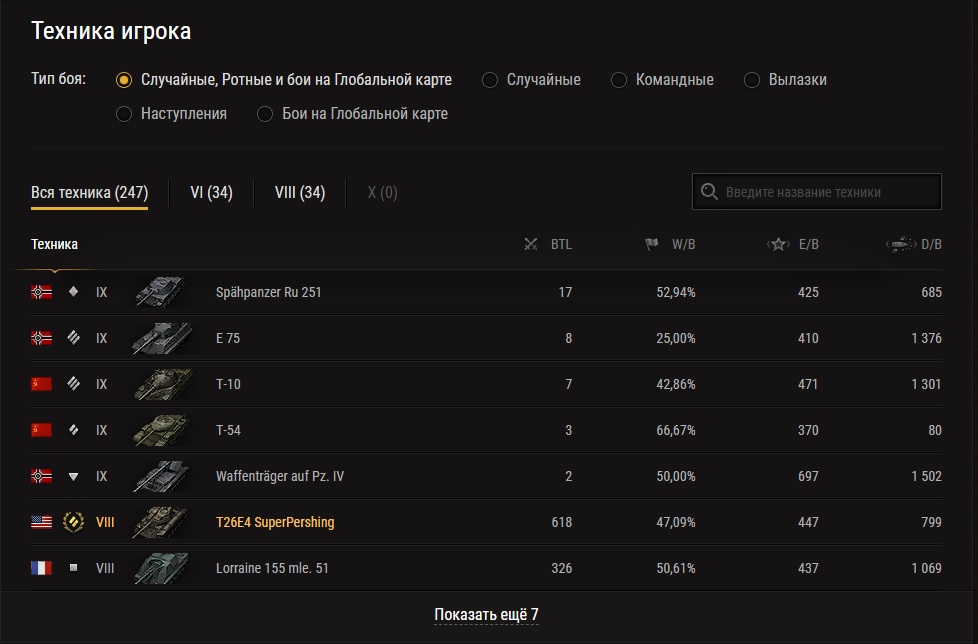Screen dimensions: 978x644
Task: Click 'Показать ещё 7' link
Action: (x=486, y=614)
